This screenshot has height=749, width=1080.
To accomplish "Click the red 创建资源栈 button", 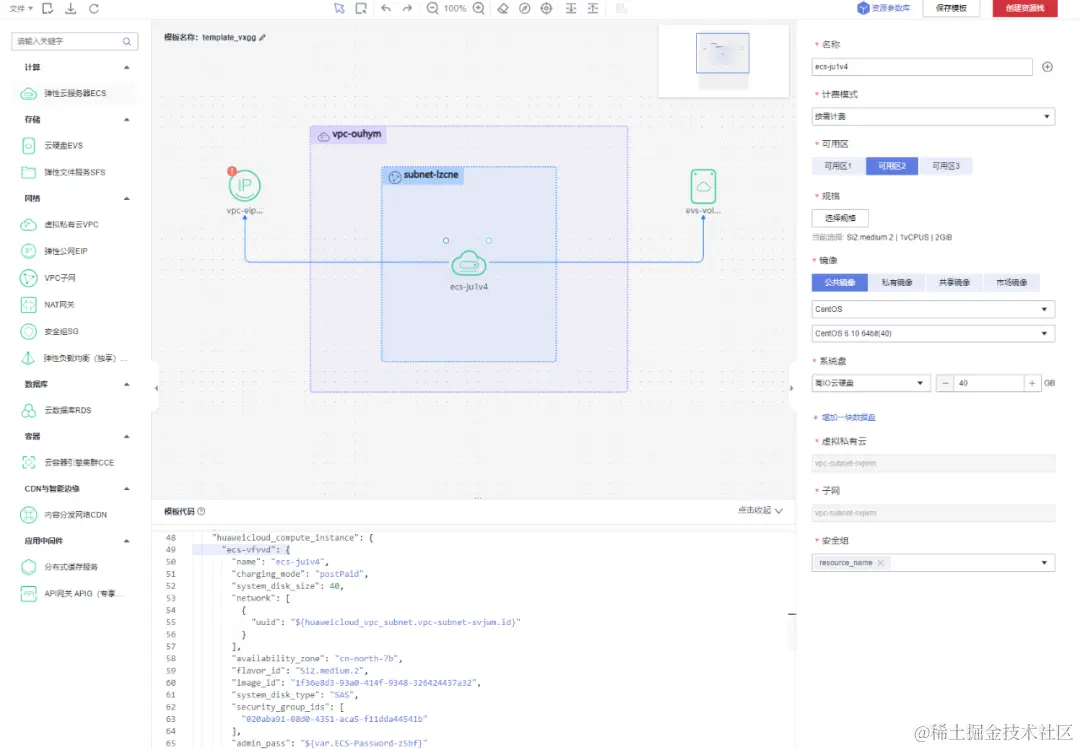I will click(x=1025, y=8).
